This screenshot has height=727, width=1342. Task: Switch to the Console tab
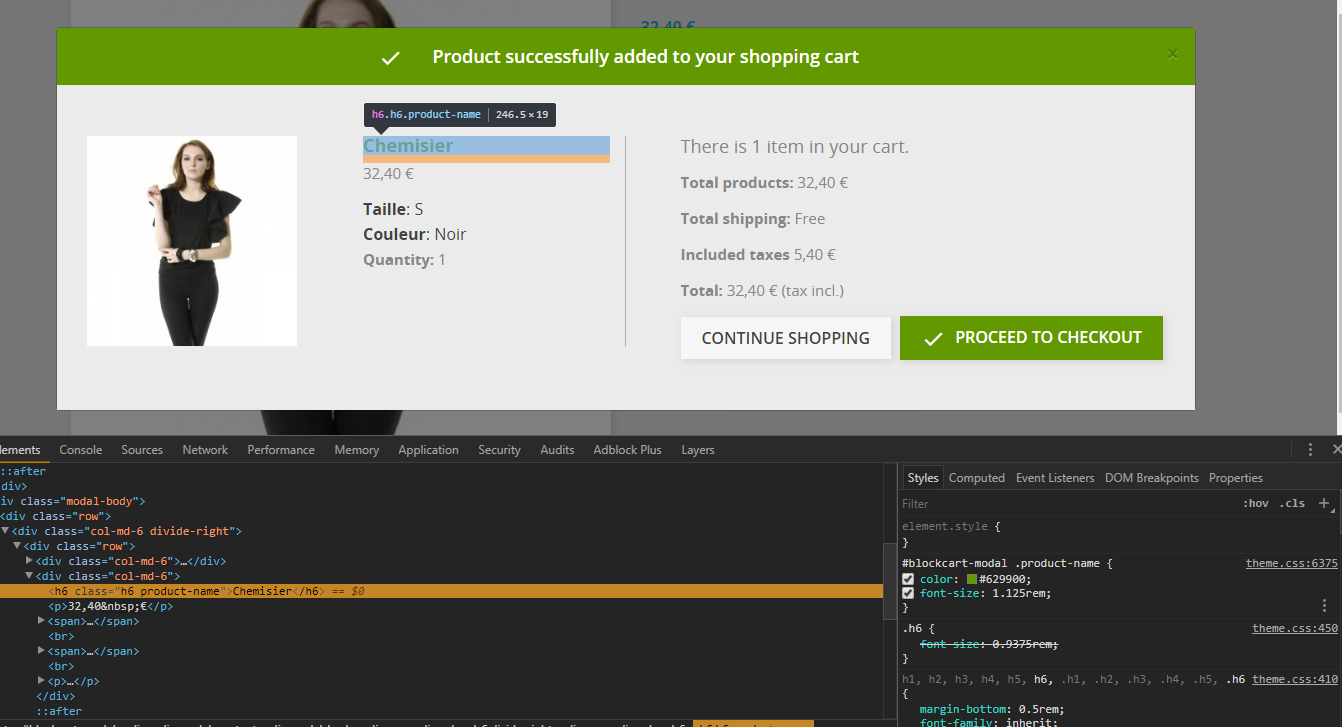[x=81, y=450]
